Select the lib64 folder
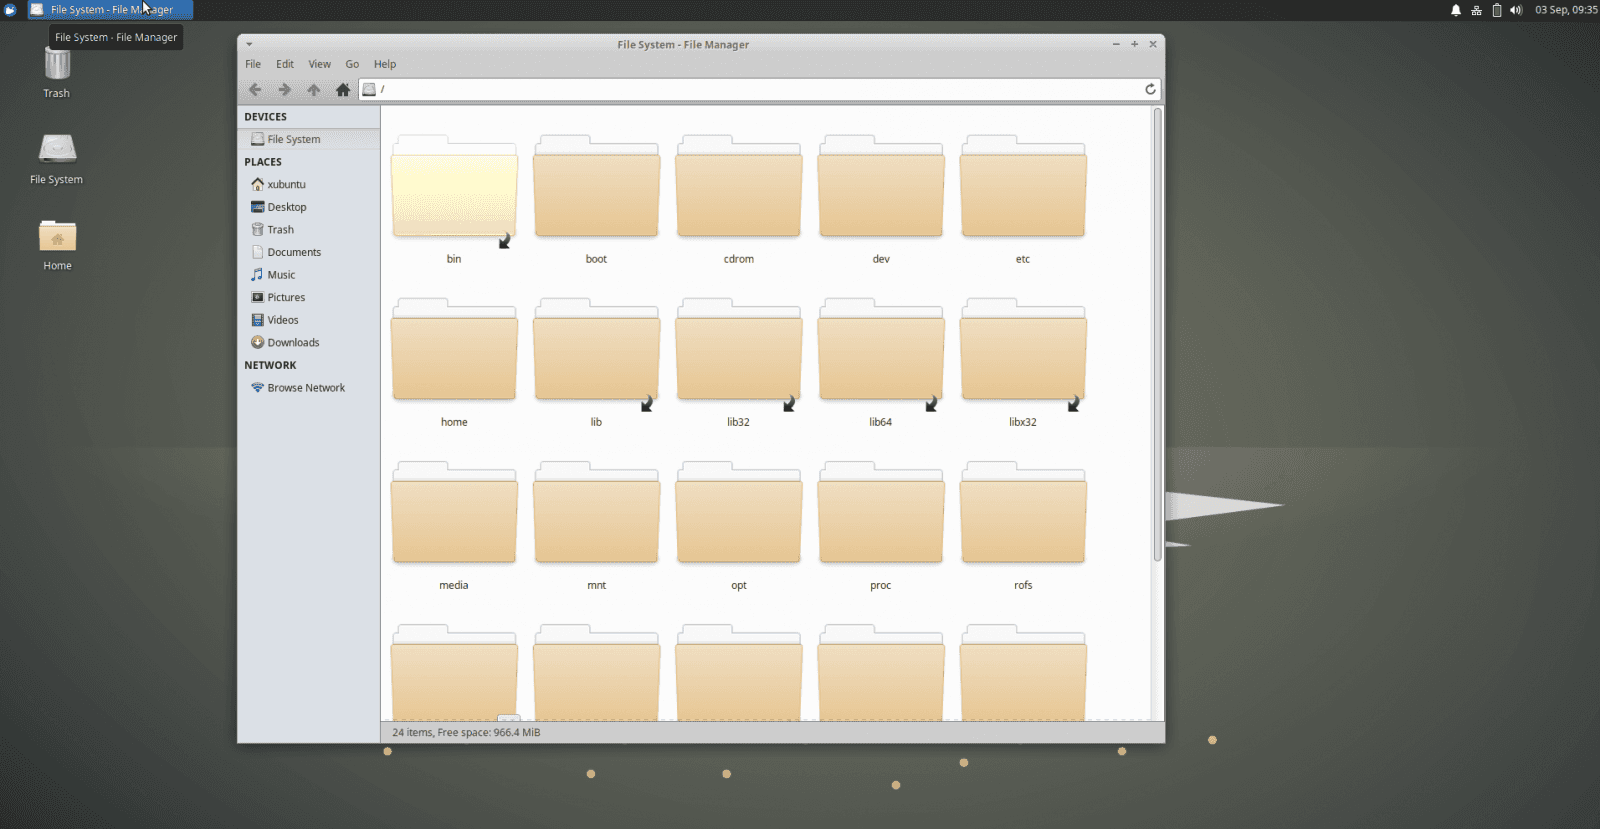The width and height of the screenshot is (1600, 829). (880, 353)
